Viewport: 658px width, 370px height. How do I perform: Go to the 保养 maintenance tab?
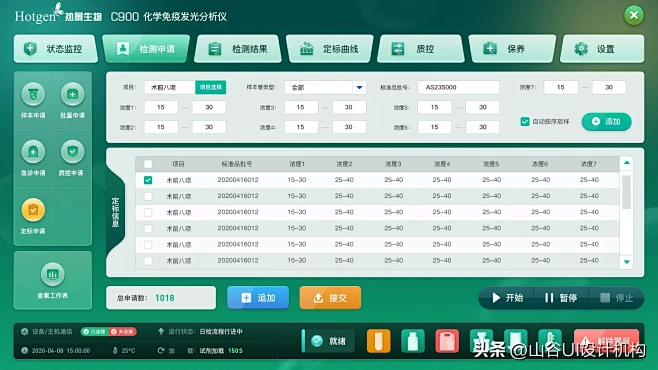[512, 49]
